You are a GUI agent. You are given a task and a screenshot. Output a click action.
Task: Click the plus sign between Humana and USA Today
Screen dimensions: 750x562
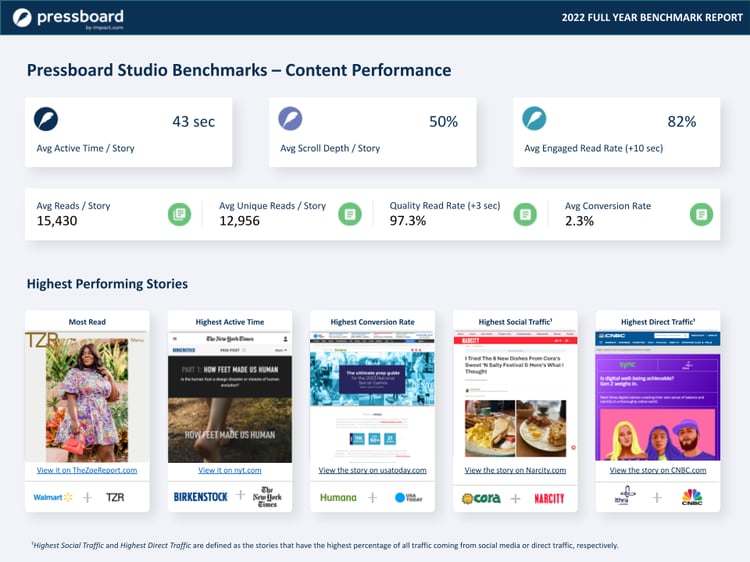(x=373, y=498)
